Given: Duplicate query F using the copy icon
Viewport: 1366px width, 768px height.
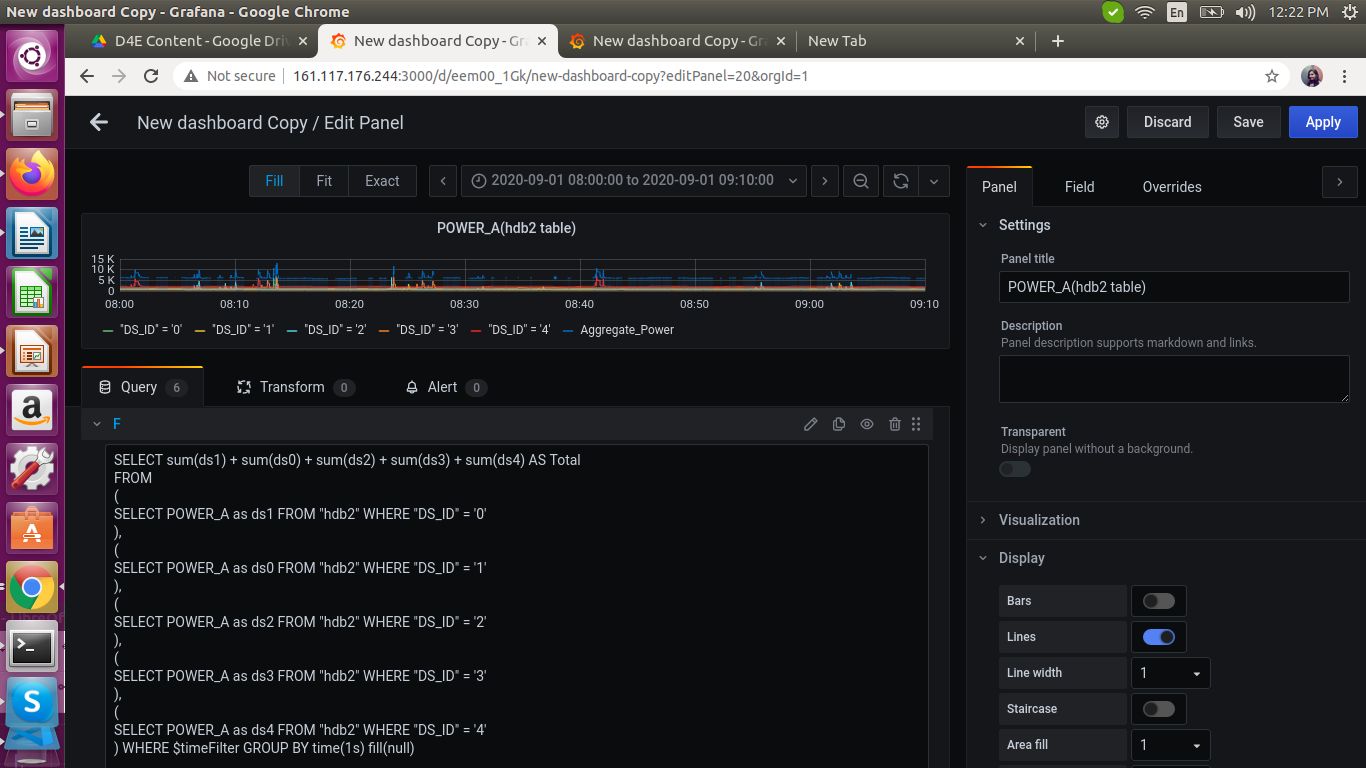Looking at the screenshot, I should pyautogui.click(x=839, y=424).
